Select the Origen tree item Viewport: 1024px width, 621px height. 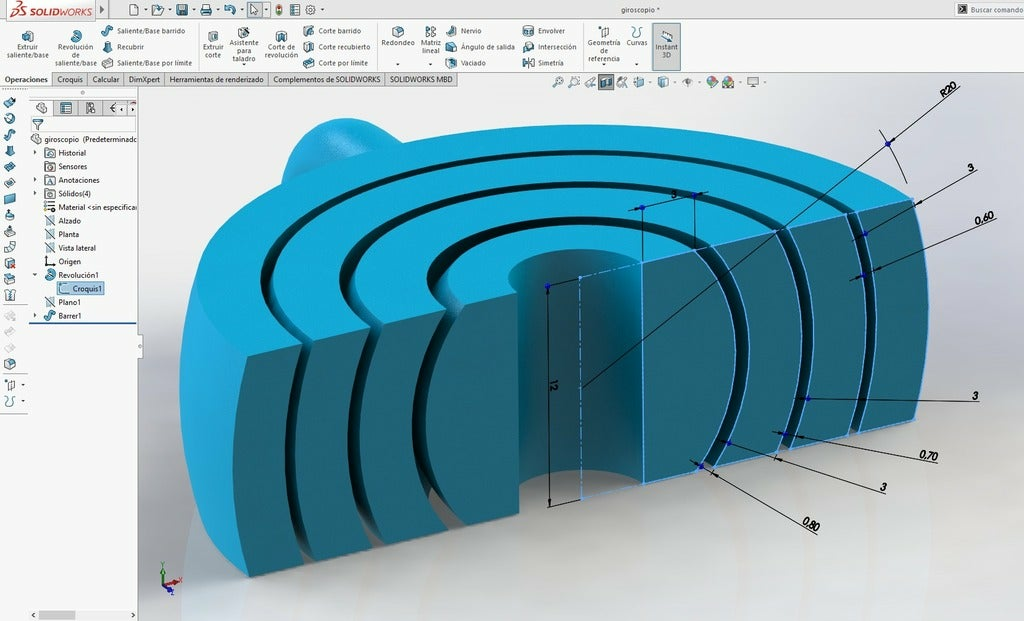tap(63, 261)
